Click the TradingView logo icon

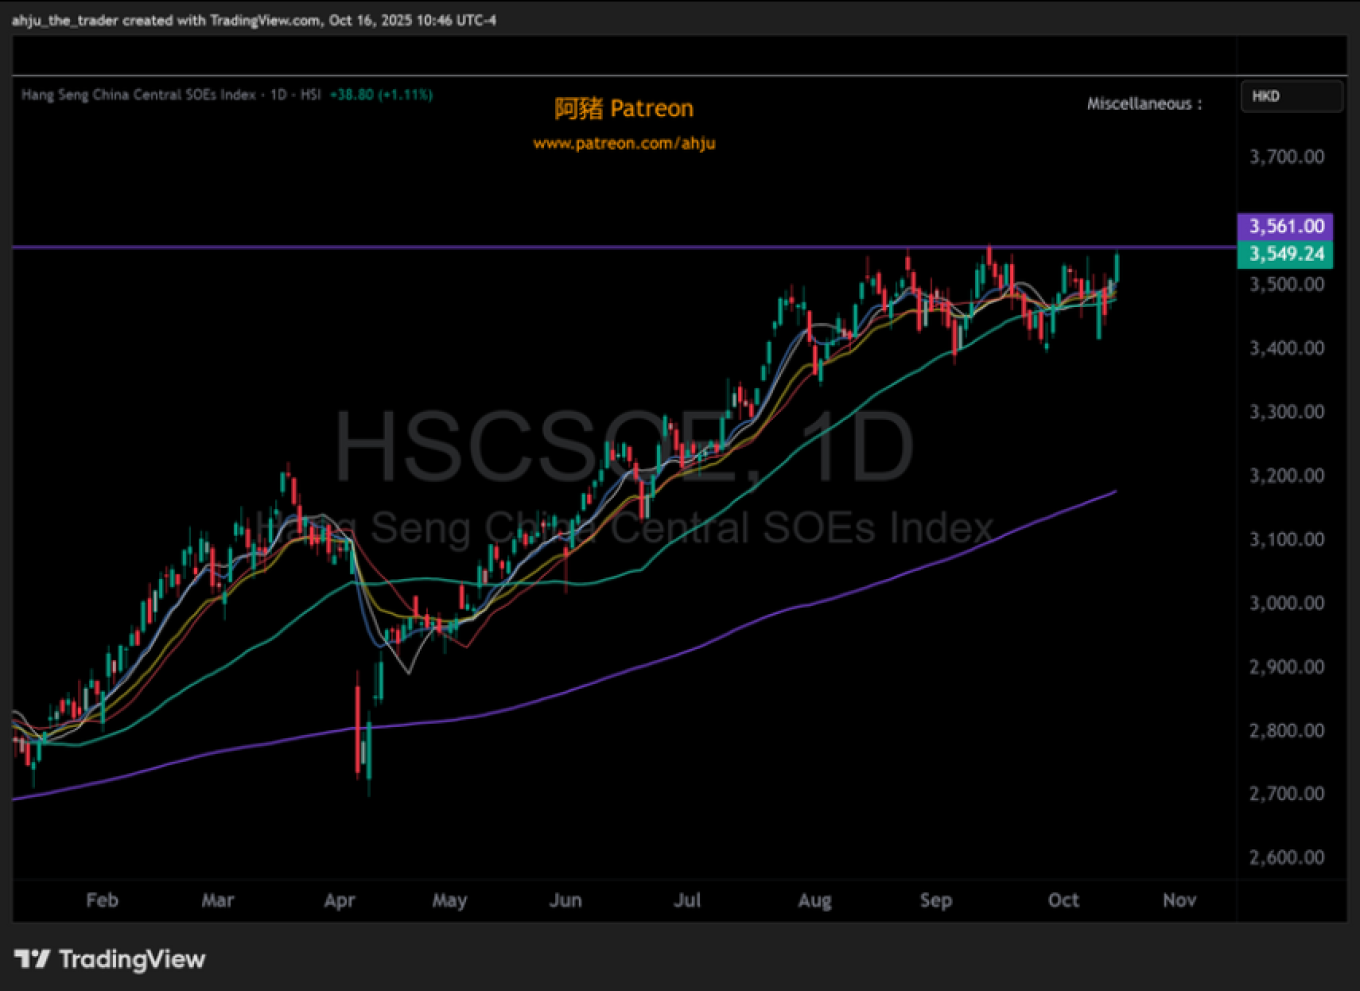[x=32, y=960]
